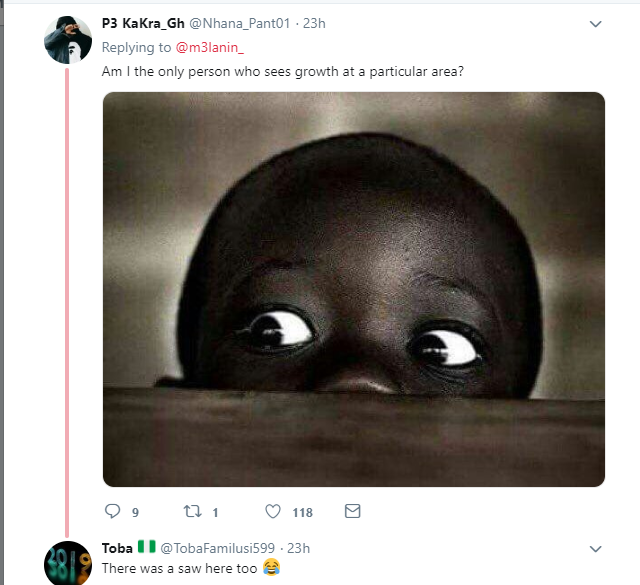Click the 9 replies count
The width and height of the screenshot is (640, 585).
(x=135, y=513)
